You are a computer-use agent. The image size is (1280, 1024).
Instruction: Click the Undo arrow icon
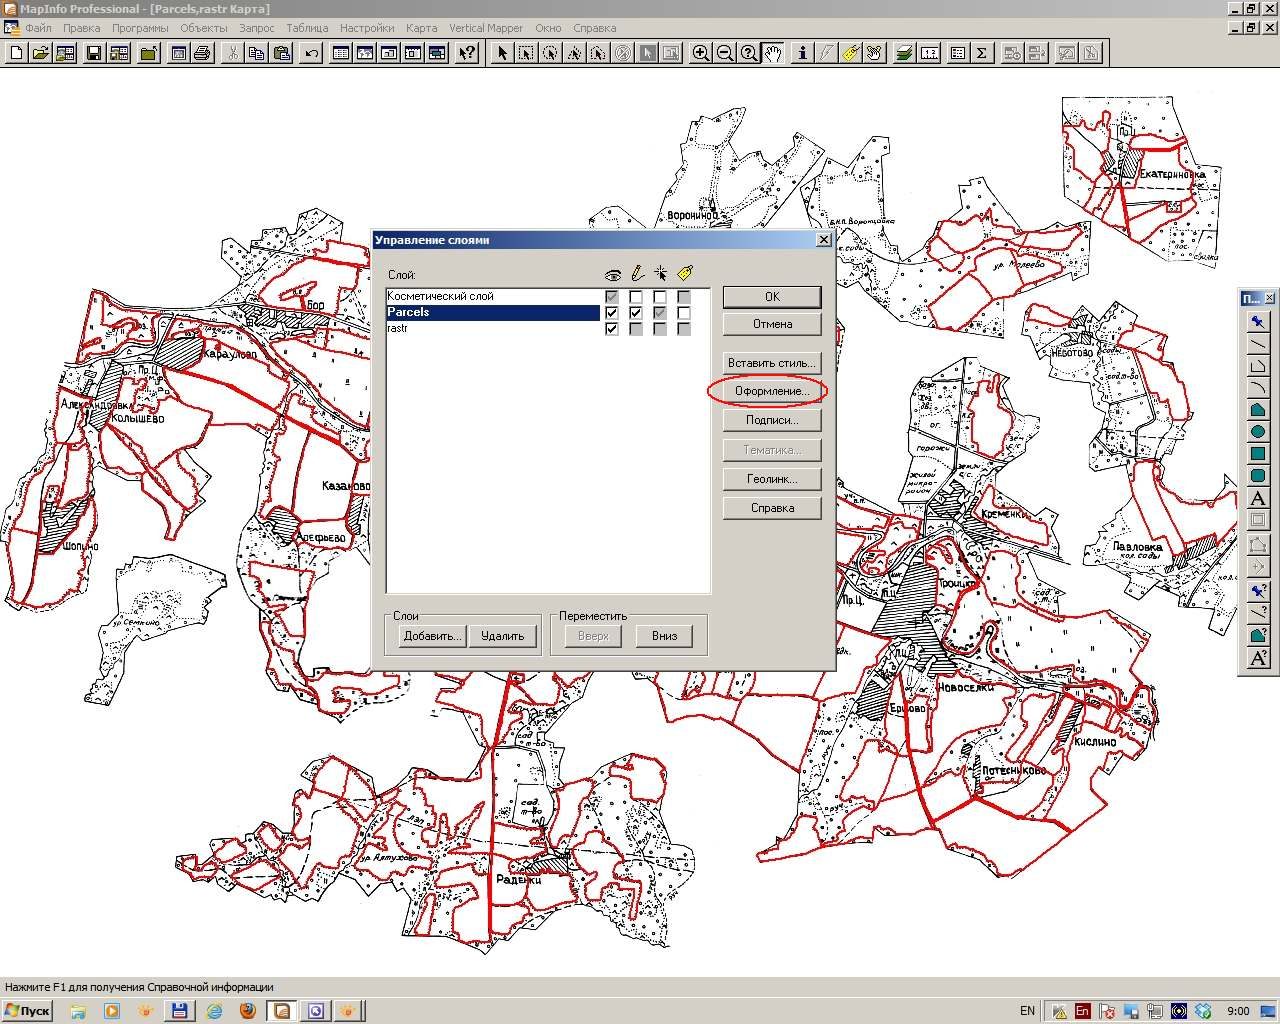(311, 53)
